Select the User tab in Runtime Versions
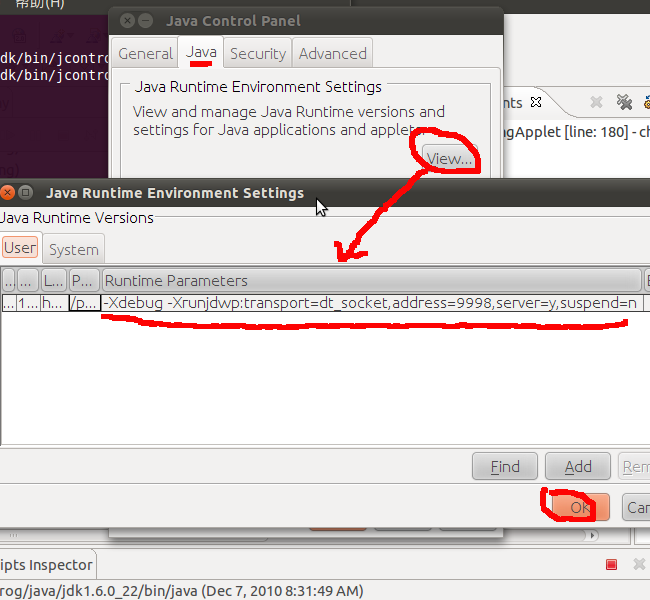This screenshot has width=650, height=600. [x=20, y=248]
